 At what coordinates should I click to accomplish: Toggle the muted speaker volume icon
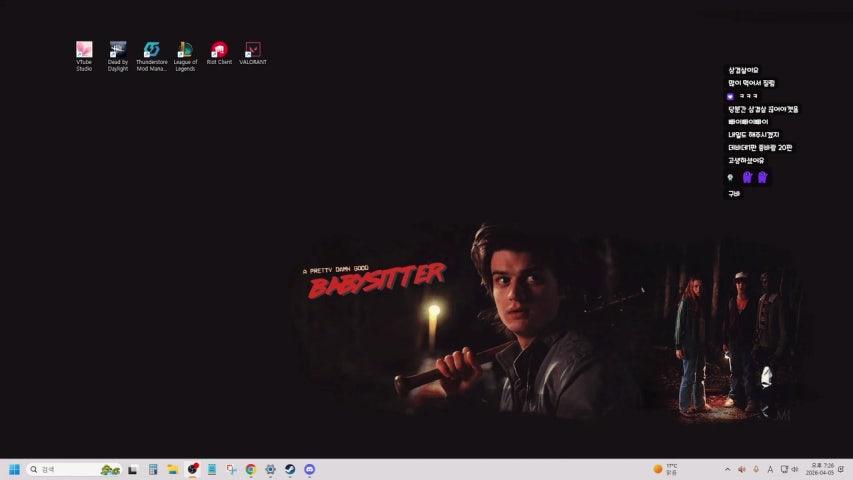(741, 469)
